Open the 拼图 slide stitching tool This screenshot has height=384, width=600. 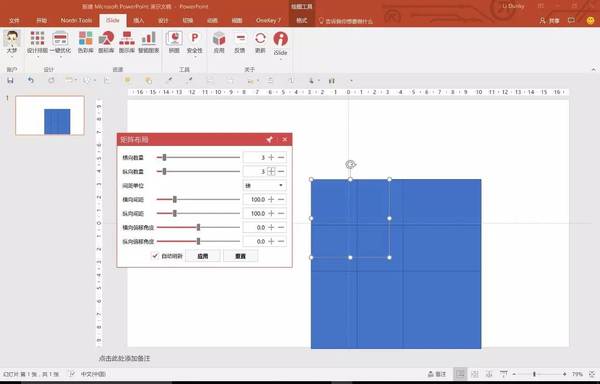tap(174, 42)
